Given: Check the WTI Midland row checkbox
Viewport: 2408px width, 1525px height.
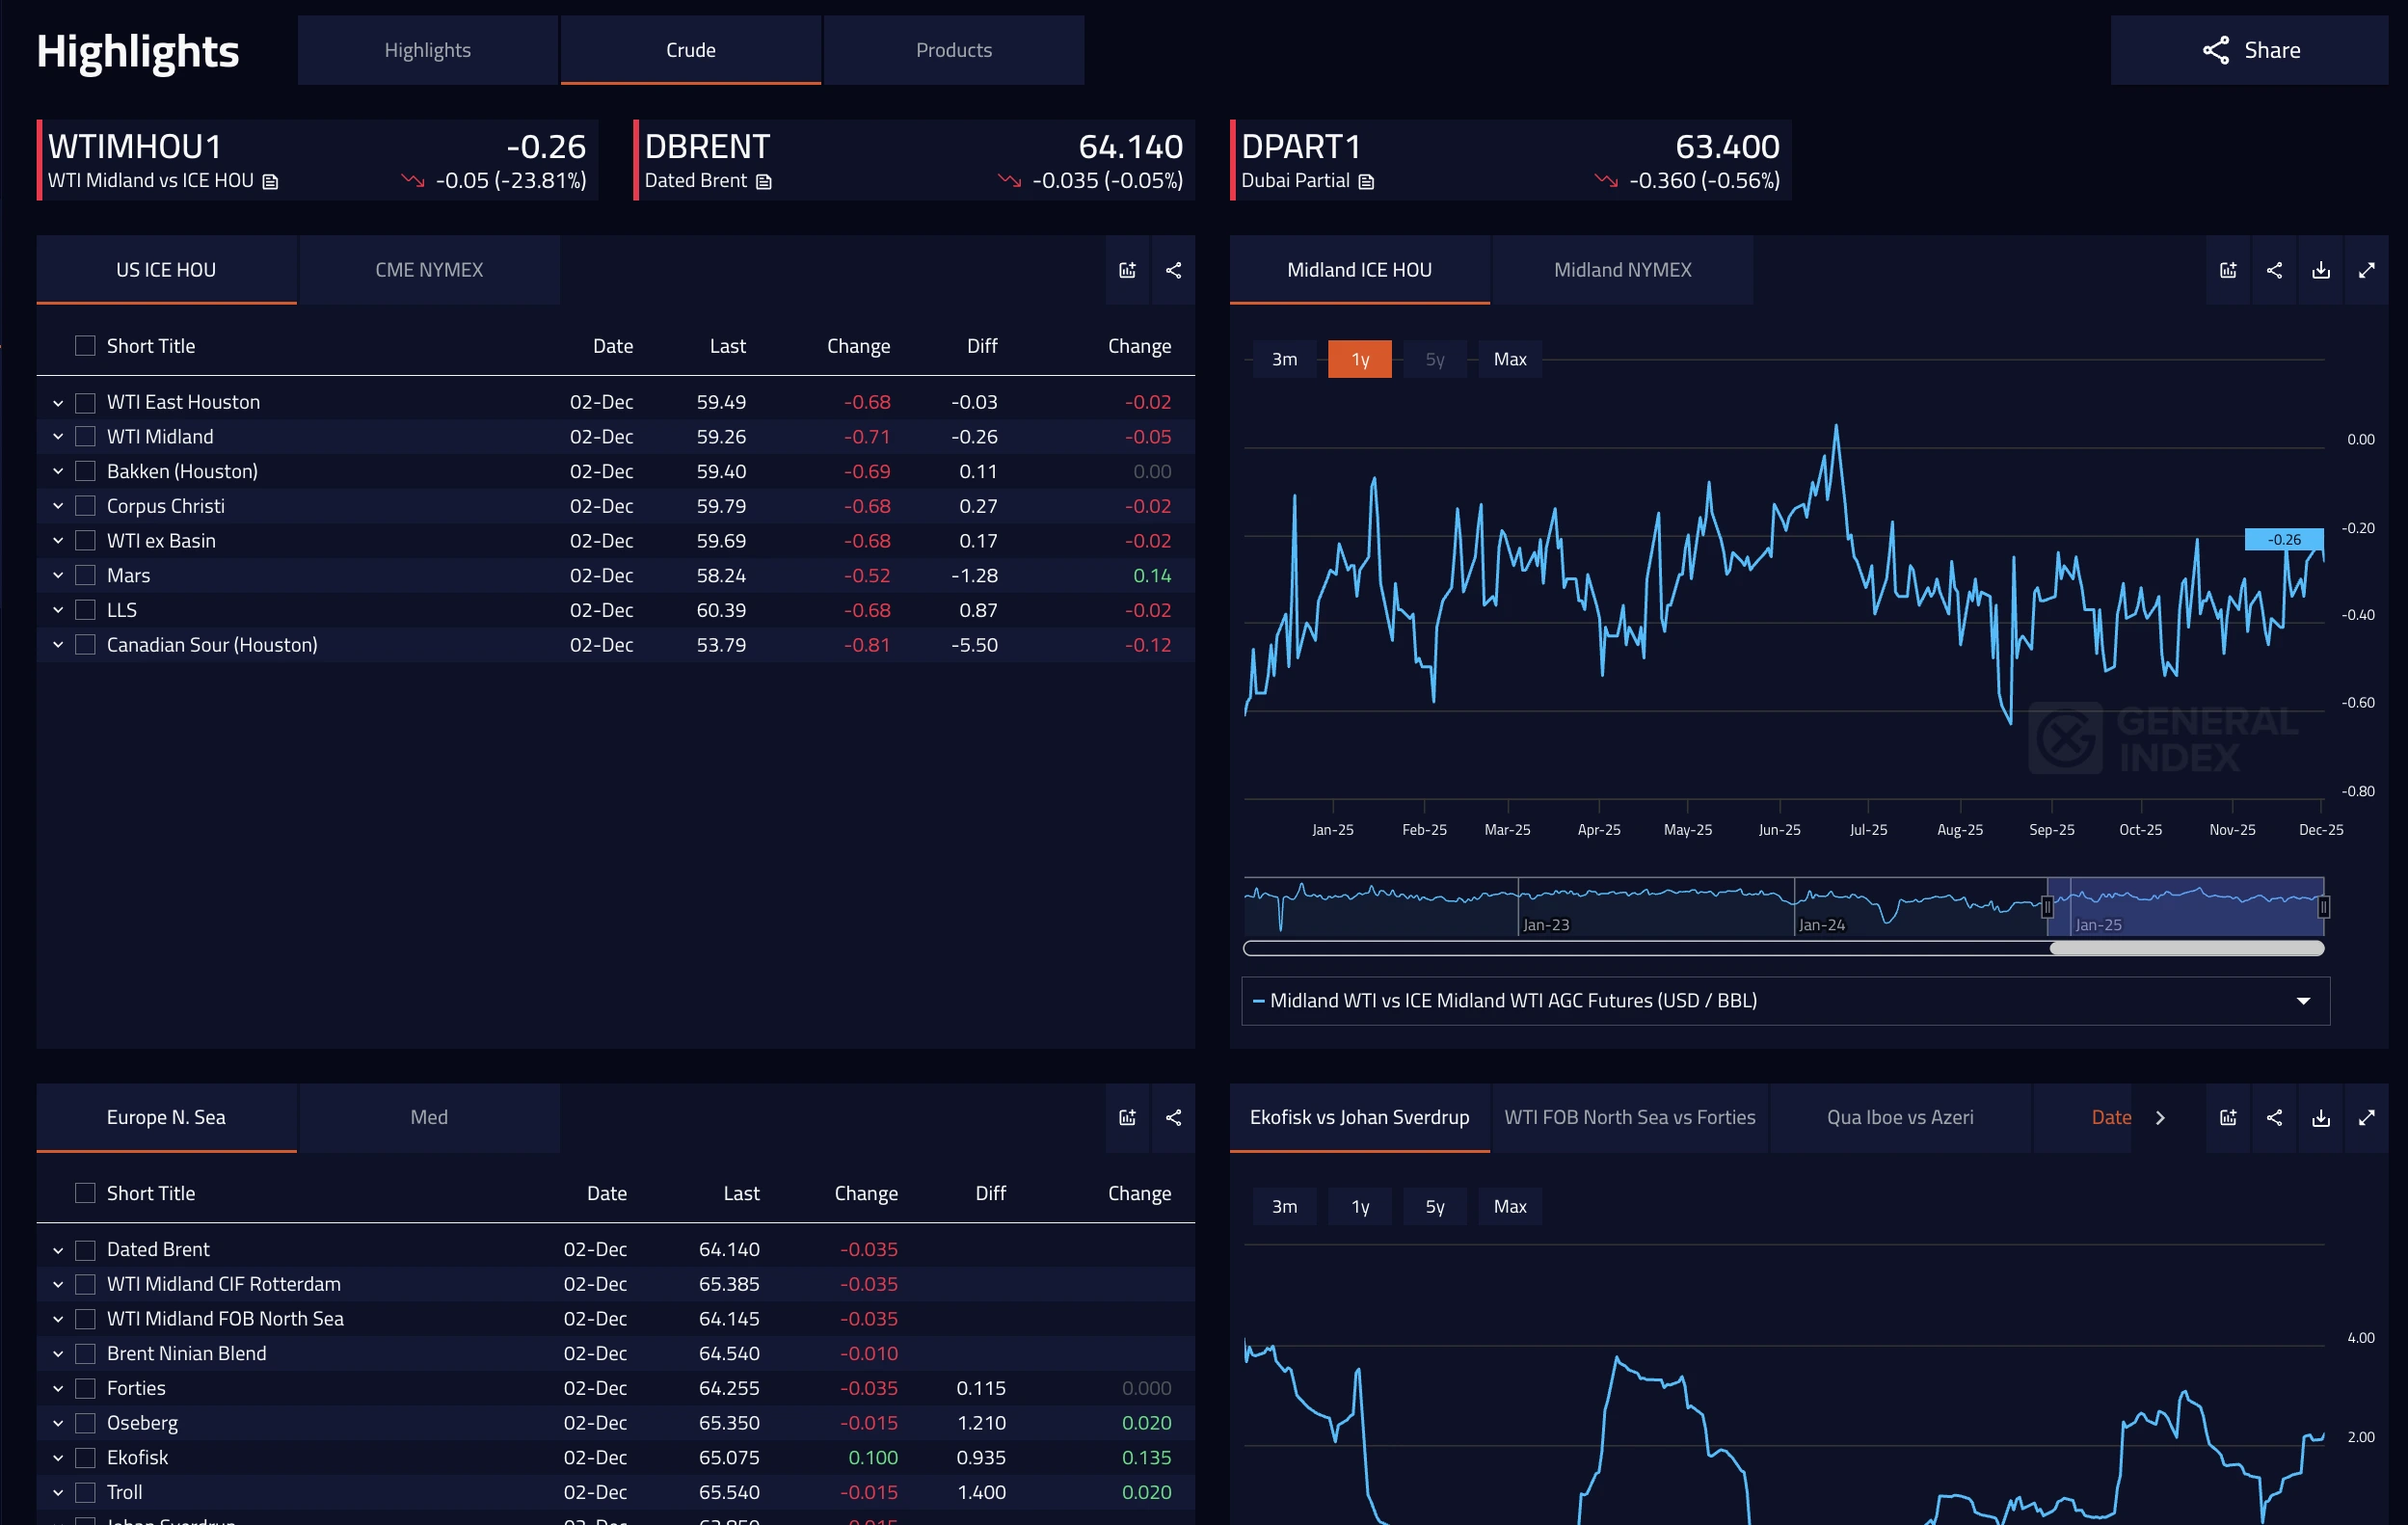Looking at the screenshot, I should coord(86,436).
